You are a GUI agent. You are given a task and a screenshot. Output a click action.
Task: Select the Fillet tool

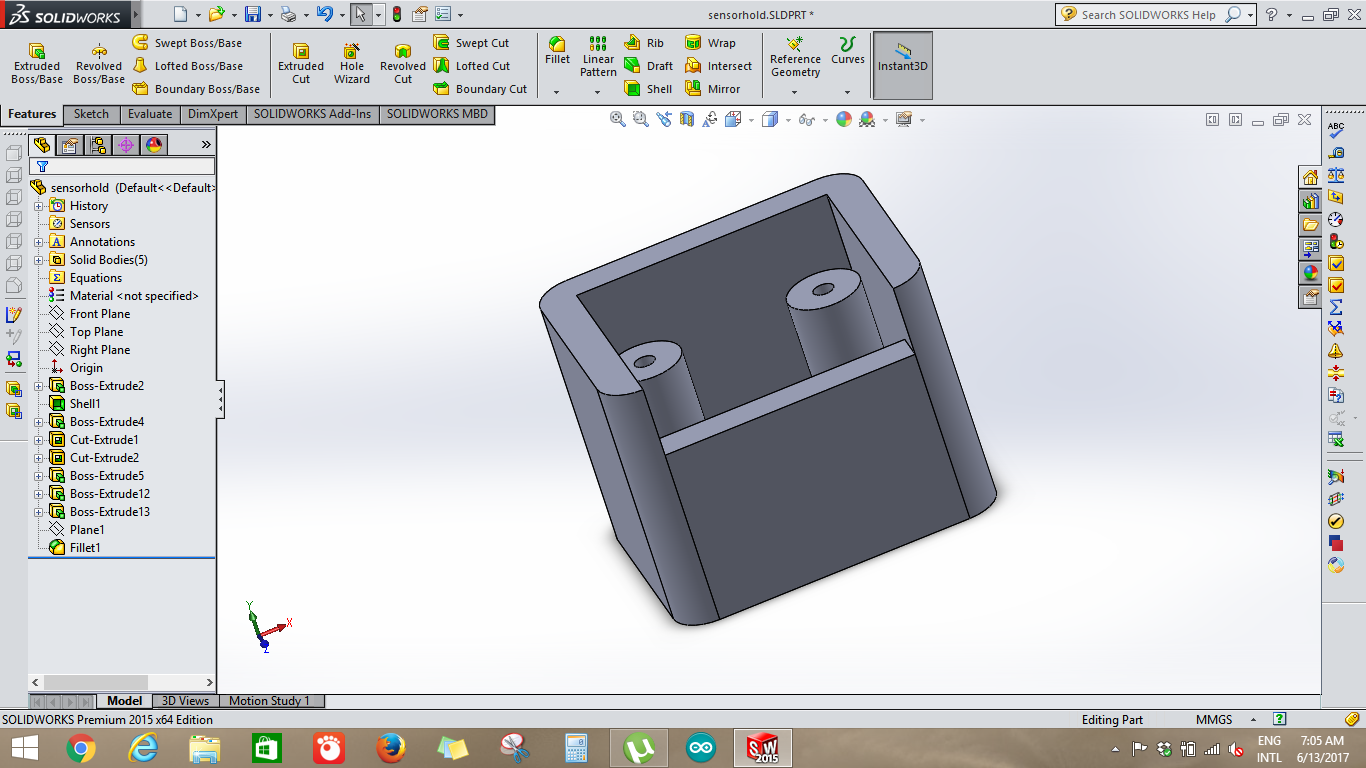tap(557, 52)
